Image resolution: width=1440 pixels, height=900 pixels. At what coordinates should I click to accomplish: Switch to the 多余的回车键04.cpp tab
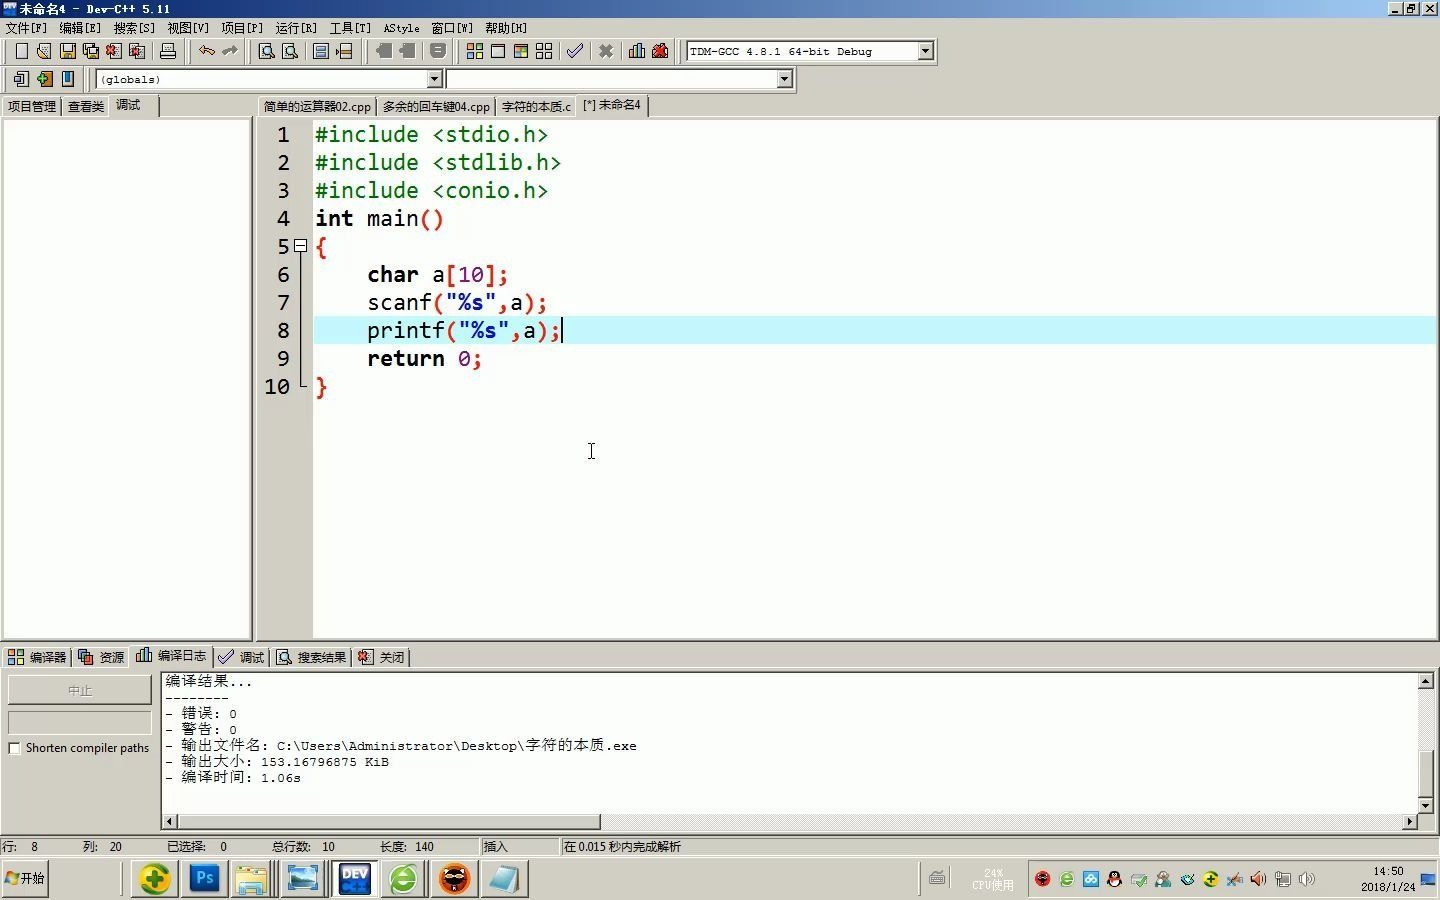pos(436,106)
